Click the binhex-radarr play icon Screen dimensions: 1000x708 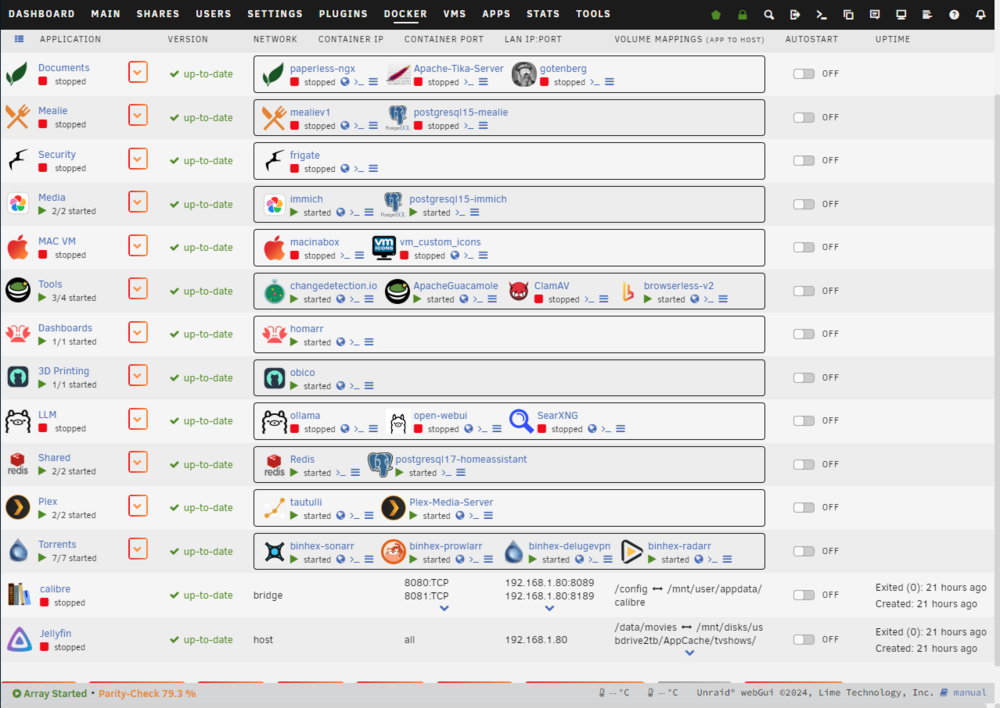(x=631, y=552)
